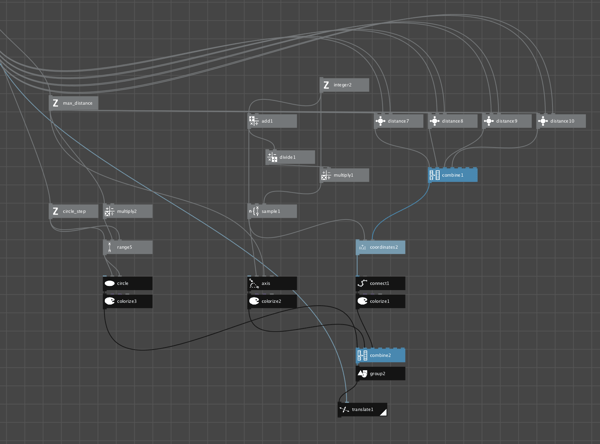Select the distance8 node icon
The width and height of the screenshot is (600, 444).
click(x=435, y=121)
